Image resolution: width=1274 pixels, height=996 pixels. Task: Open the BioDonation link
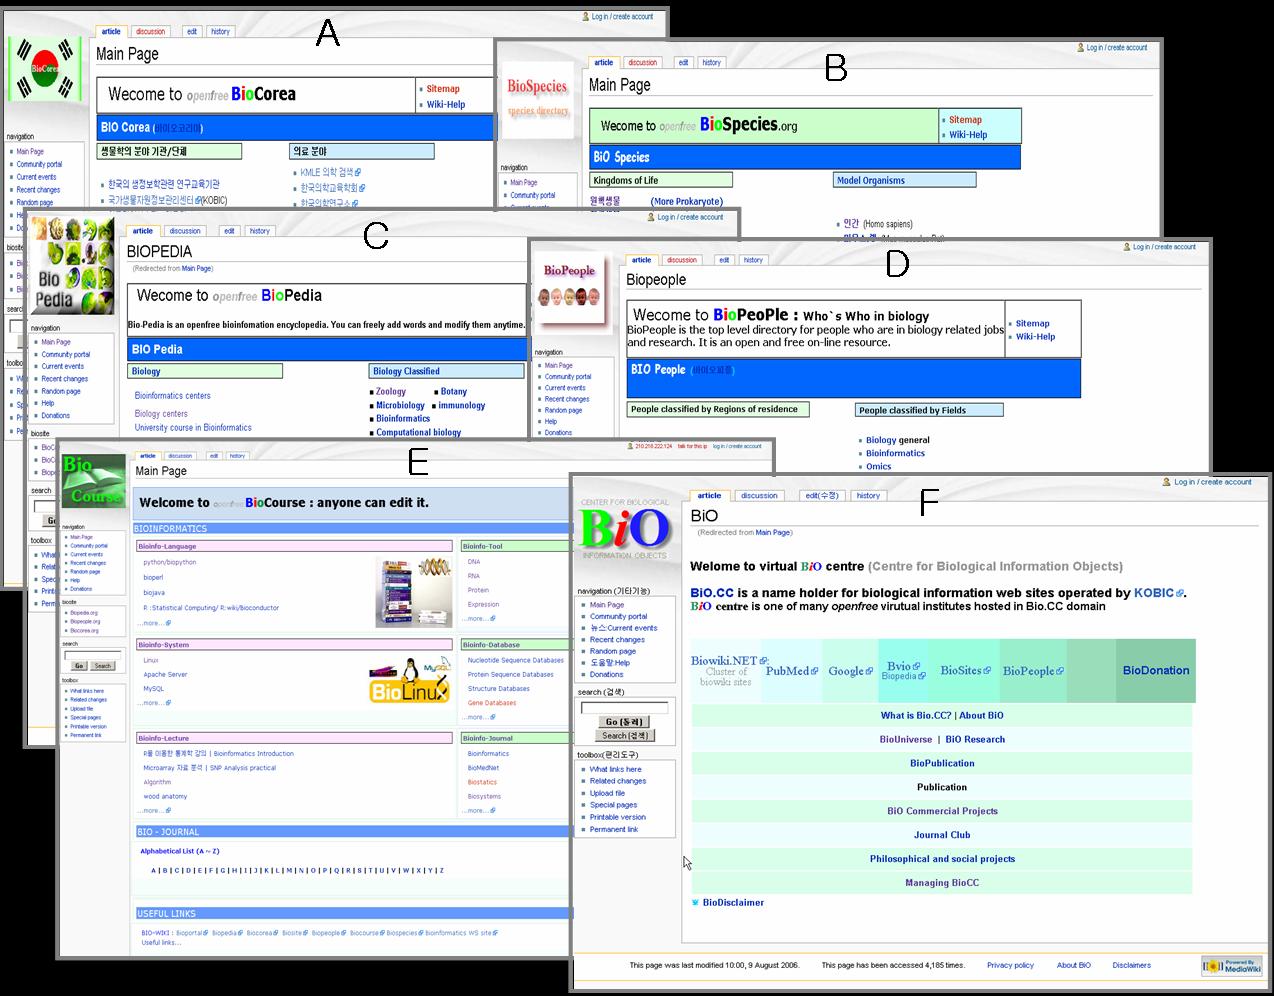[1156, 670]
